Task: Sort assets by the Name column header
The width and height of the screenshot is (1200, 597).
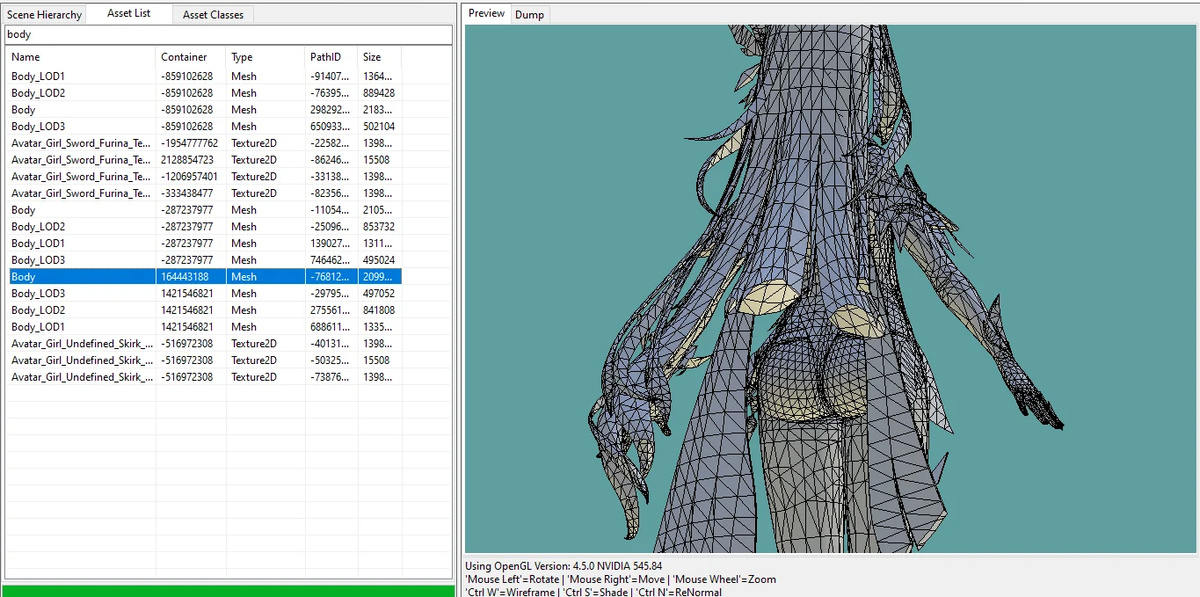Action: pos(80,57)
